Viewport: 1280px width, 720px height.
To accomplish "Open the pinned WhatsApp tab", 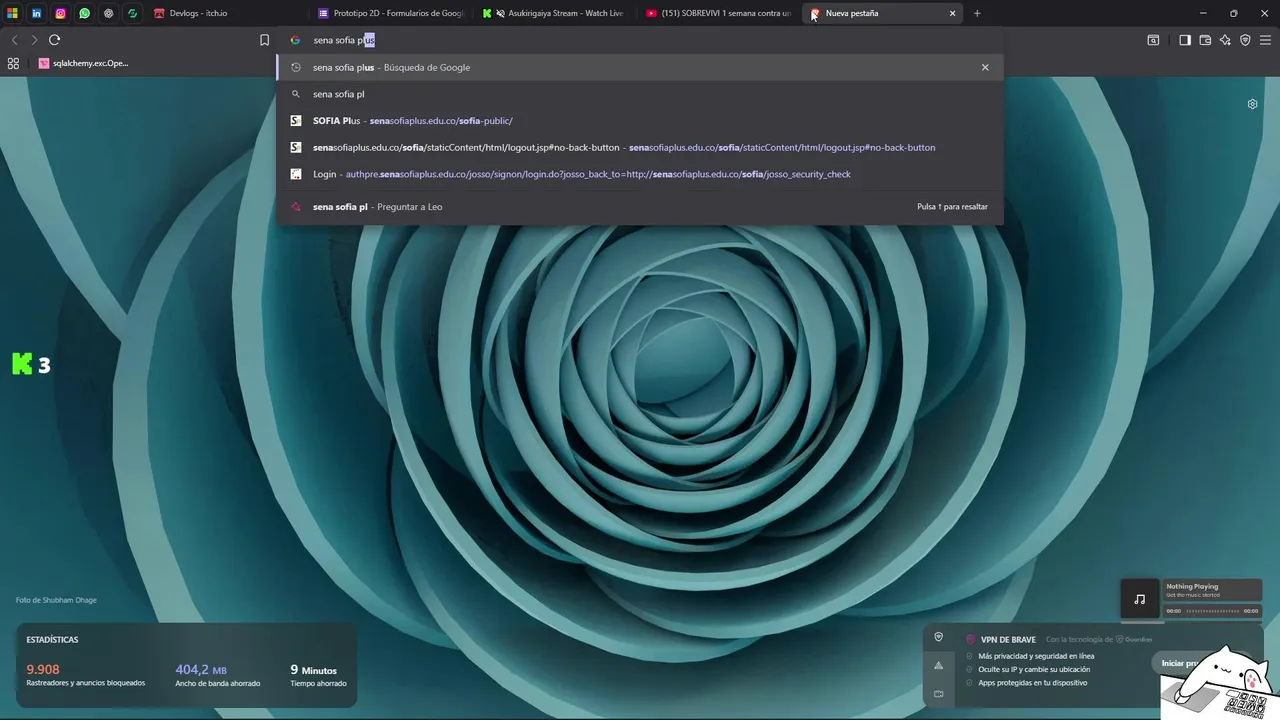I will click(85, 13).
